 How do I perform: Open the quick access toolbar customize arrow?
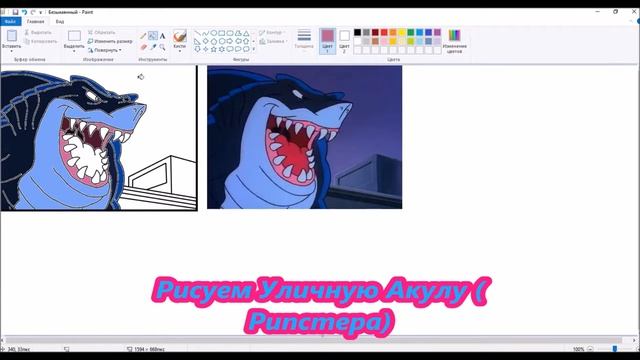tap(41, 13)
